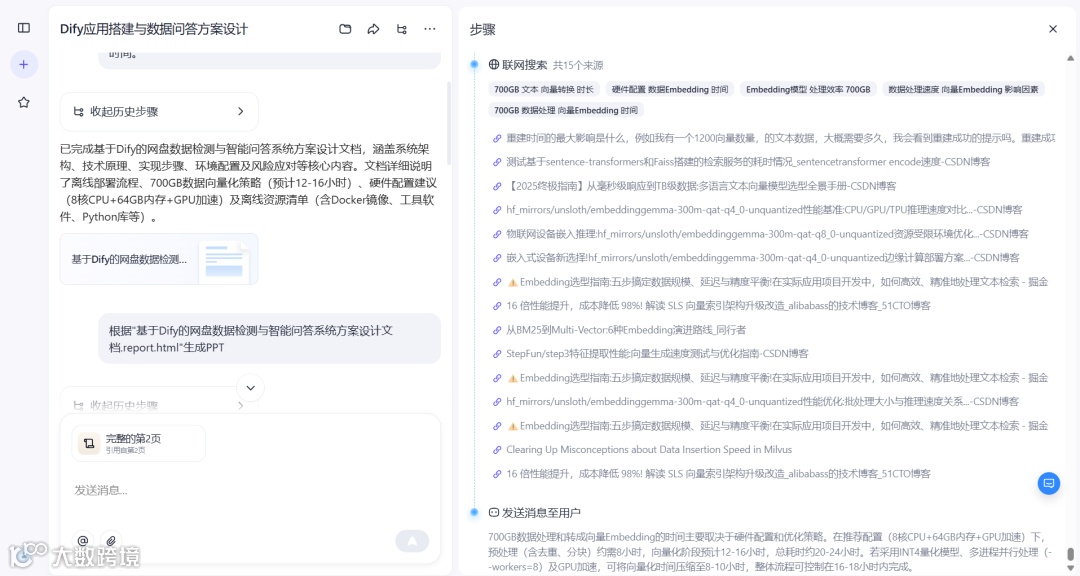
Task: Open link StepFun/step3特征提取性能
Action: [657, 353]
